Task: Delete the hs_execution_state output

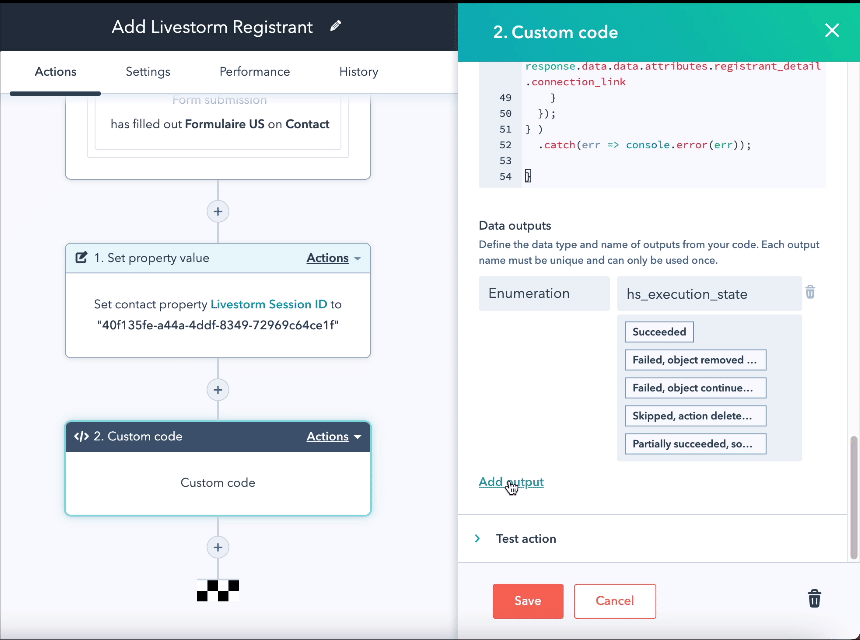Action: (x=810, y=292)
